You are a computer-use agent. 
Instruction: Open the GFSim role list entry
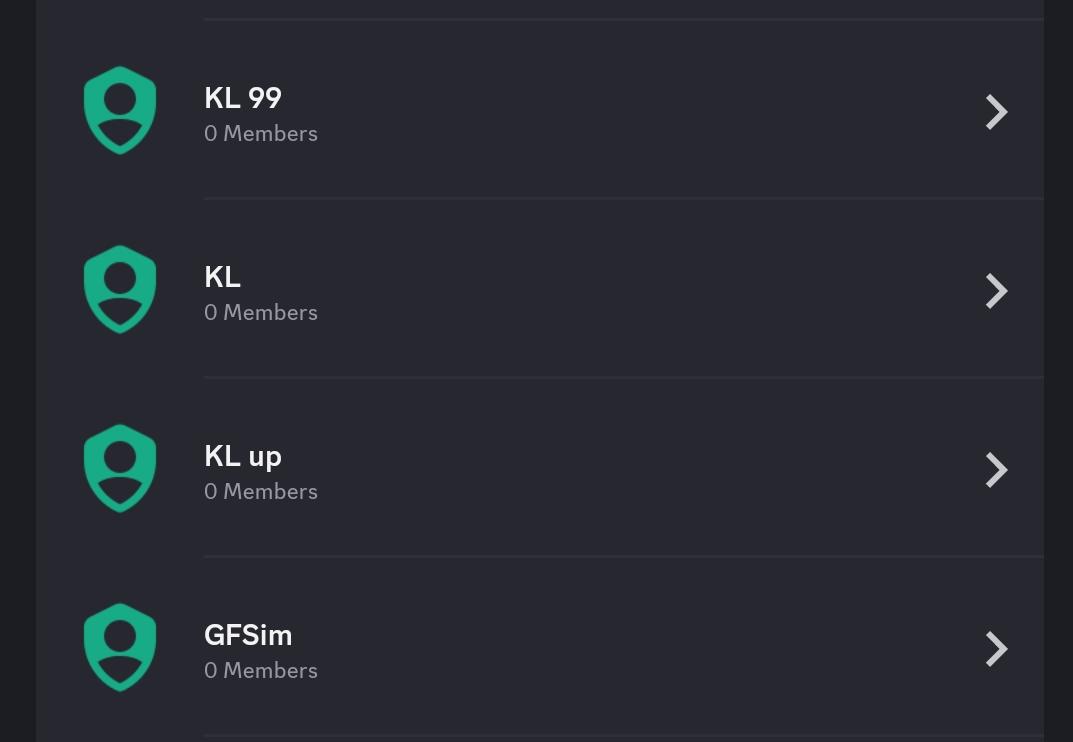540,648
